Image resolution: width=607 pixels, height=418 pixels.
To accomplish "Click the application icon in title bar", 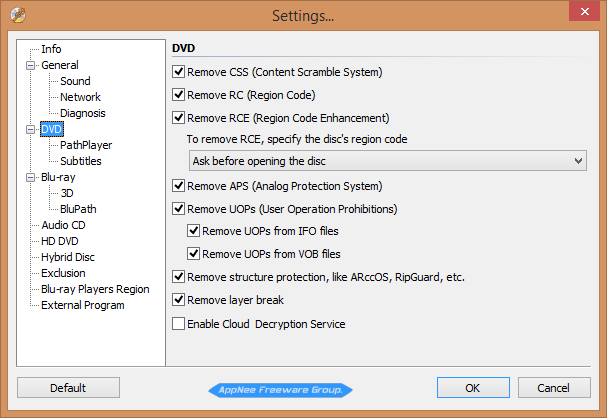I will 18,15.
